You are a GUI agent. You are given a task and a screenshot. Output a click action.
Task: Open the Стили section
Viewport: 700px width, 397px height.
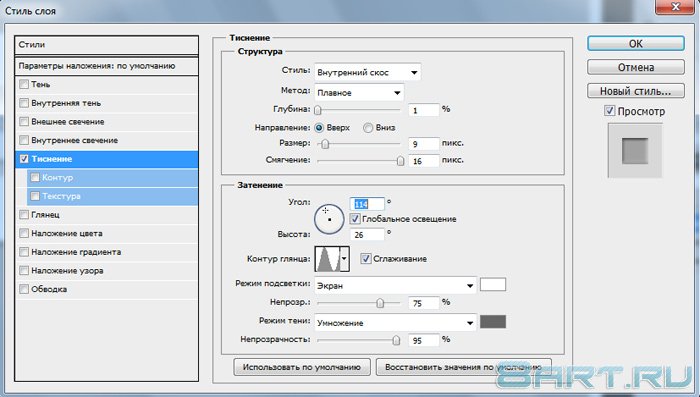pos(107,45)
